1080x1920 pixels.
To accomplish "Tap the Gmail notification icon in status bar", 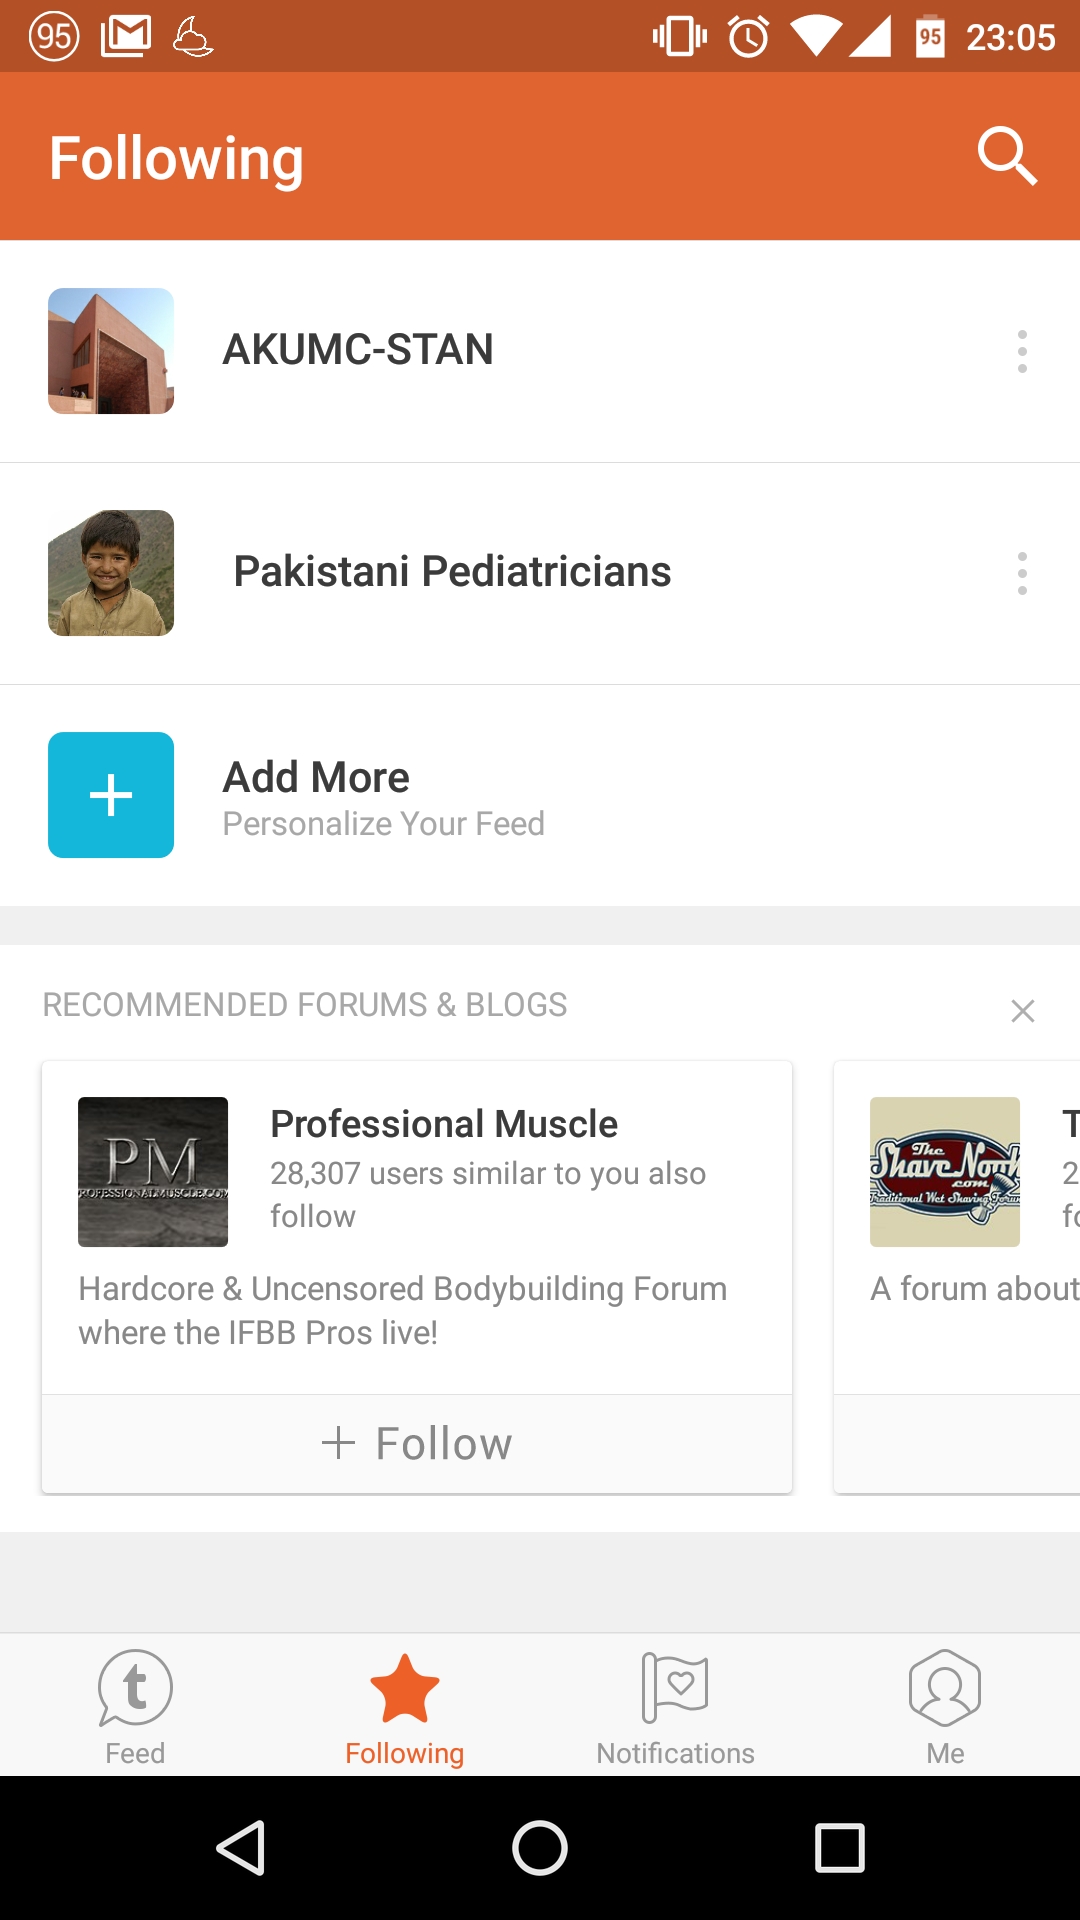I will [x=126, y=37].
